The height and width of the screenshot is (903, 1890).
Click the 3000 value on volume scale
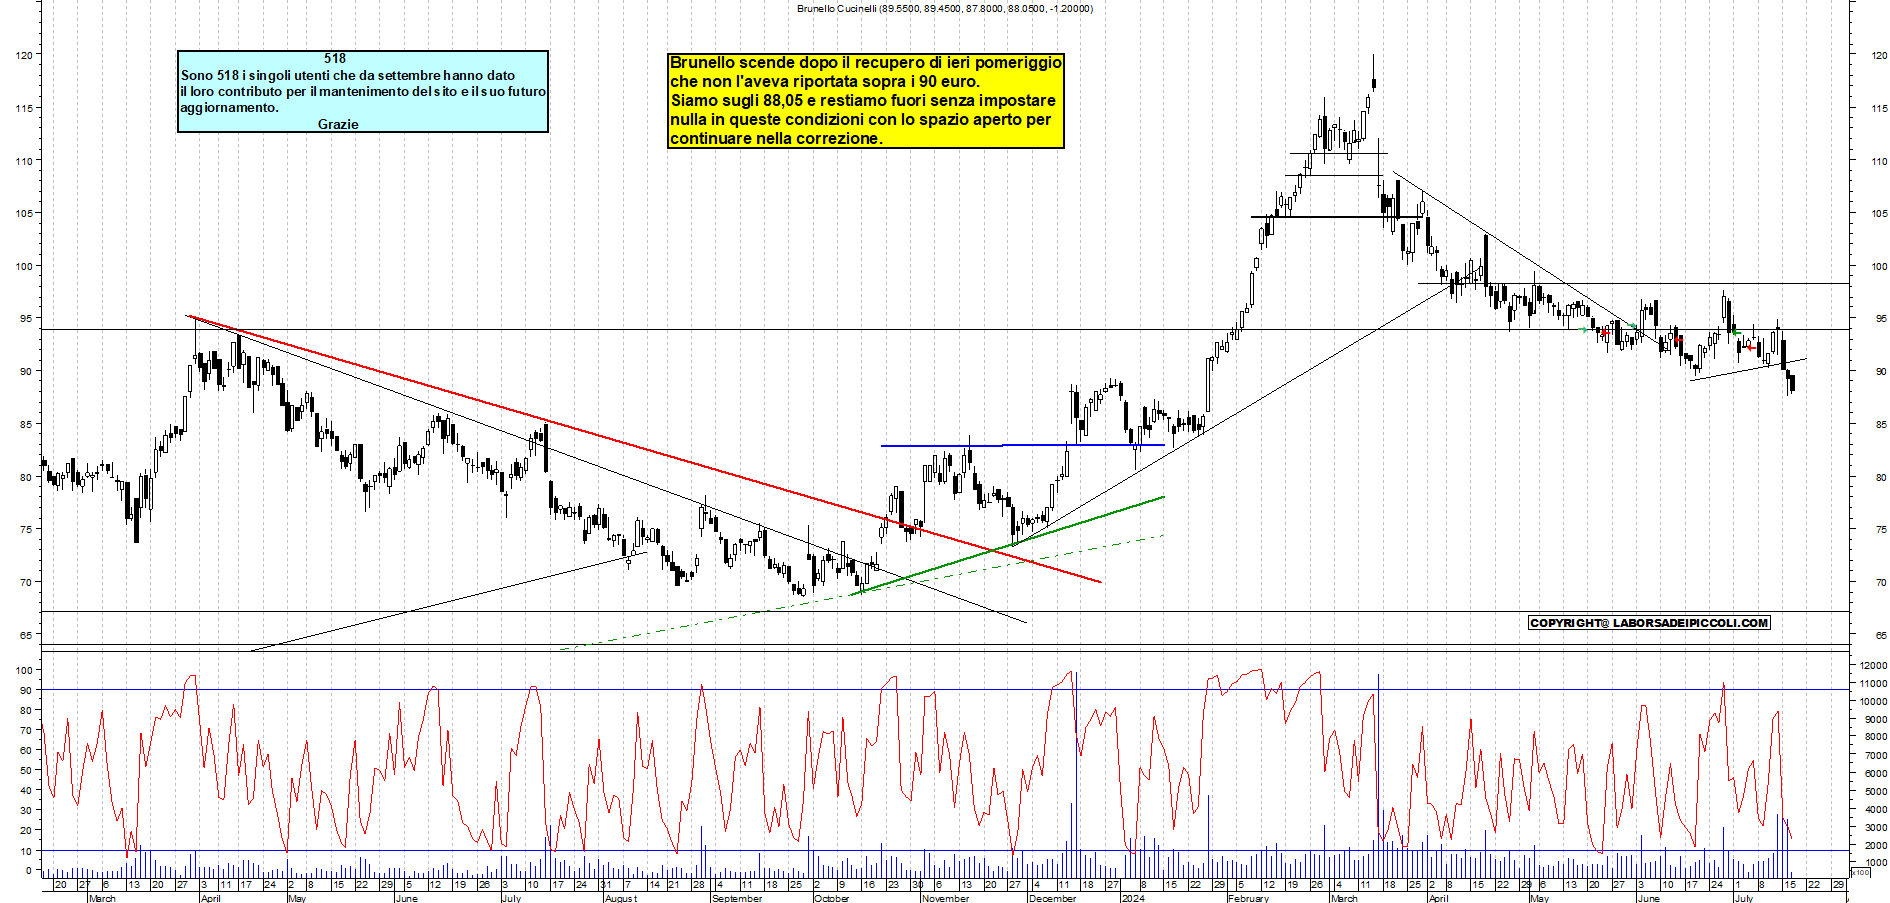click(1876, 827)
